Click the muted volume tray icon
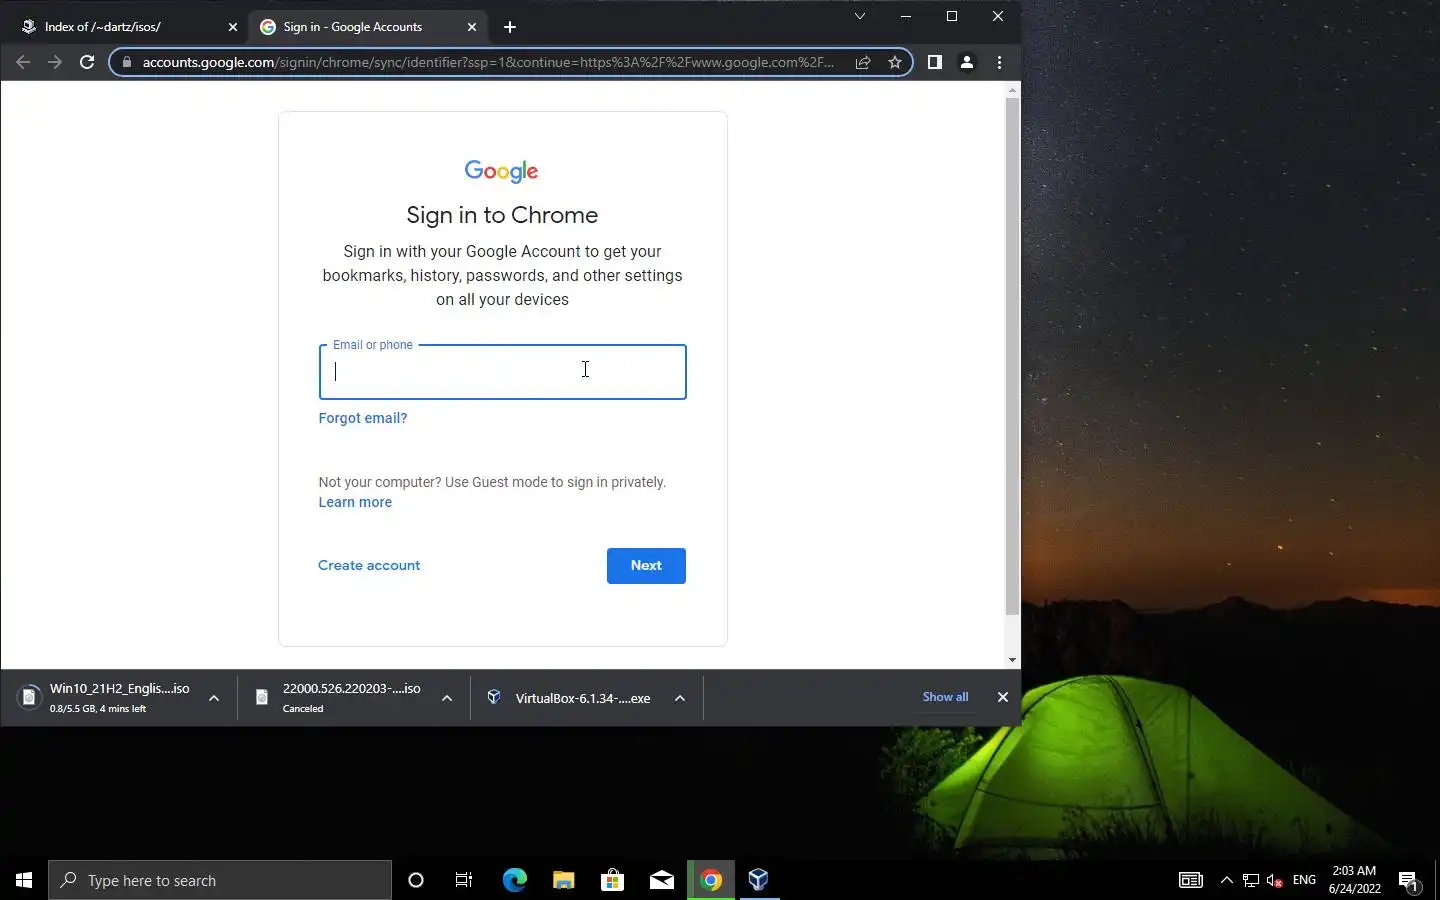Viewport: 1440px width, 900px height. (1275, 880)
